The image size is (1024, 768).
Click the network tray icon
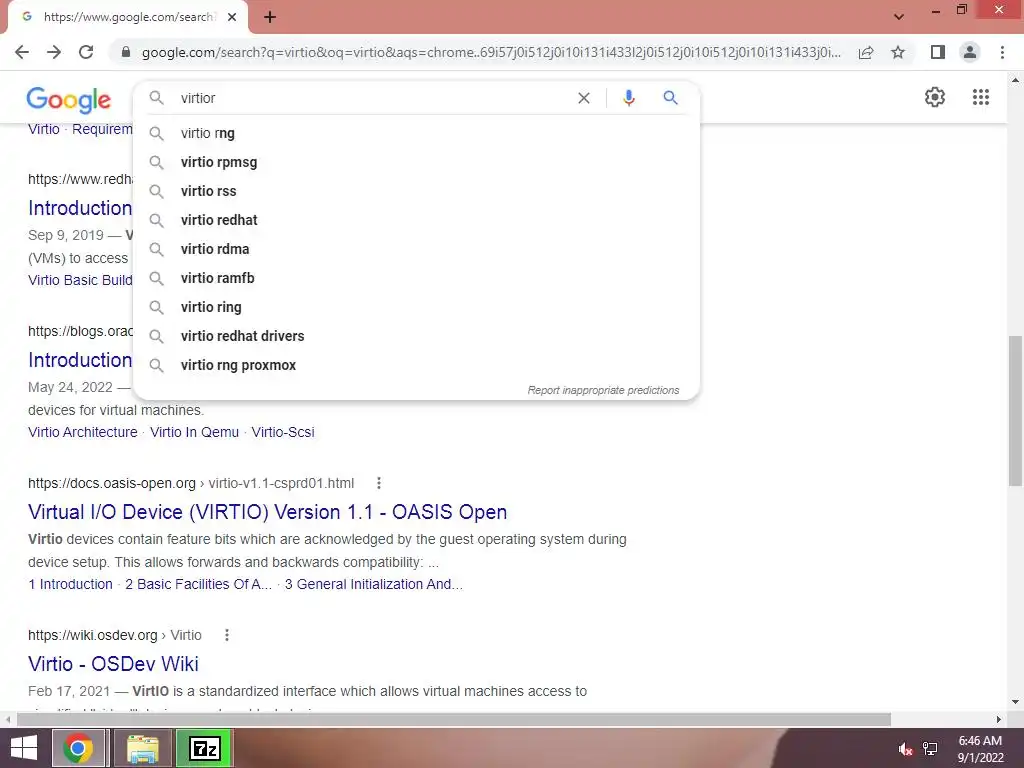pyautogui.click(x=930, y=749)
